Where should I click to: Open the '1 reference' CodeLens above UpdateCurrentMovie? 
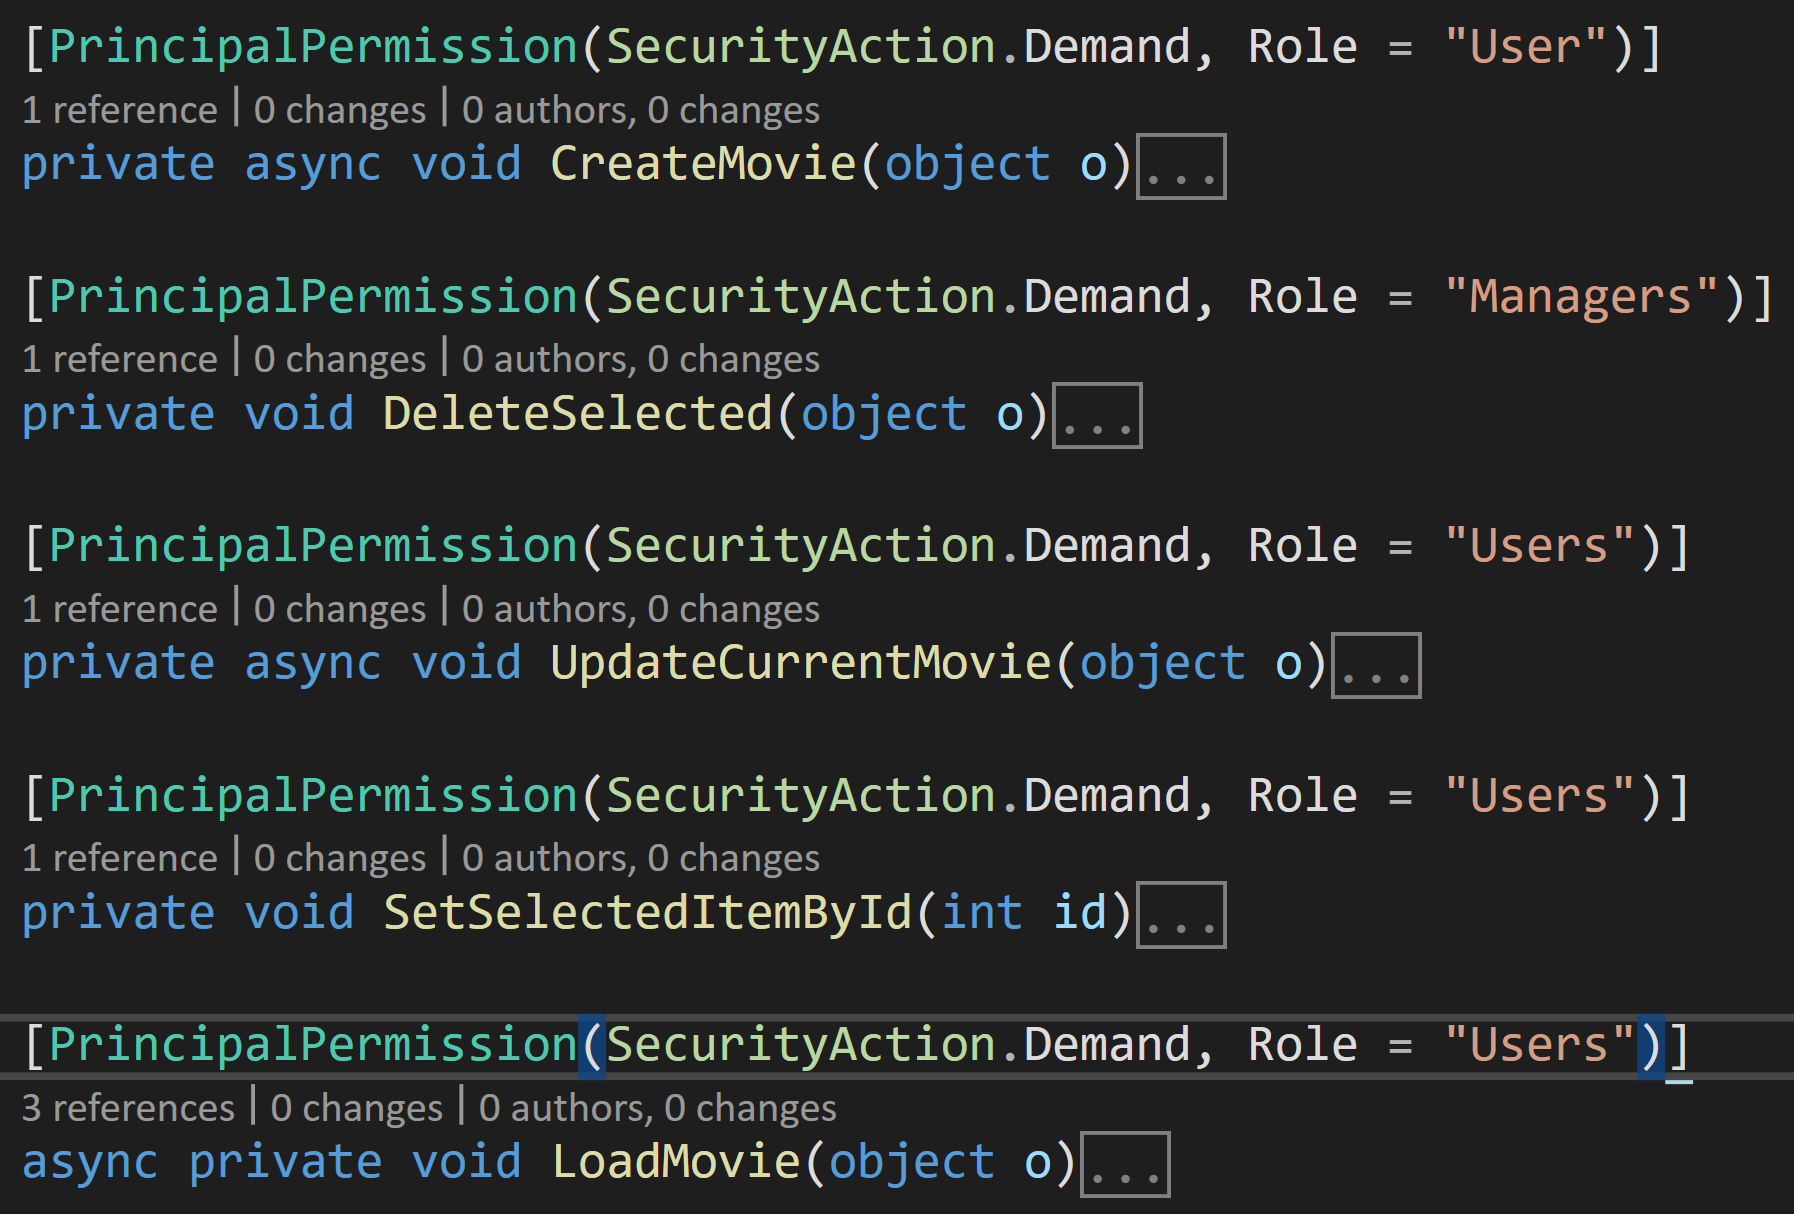coord(120,609)
